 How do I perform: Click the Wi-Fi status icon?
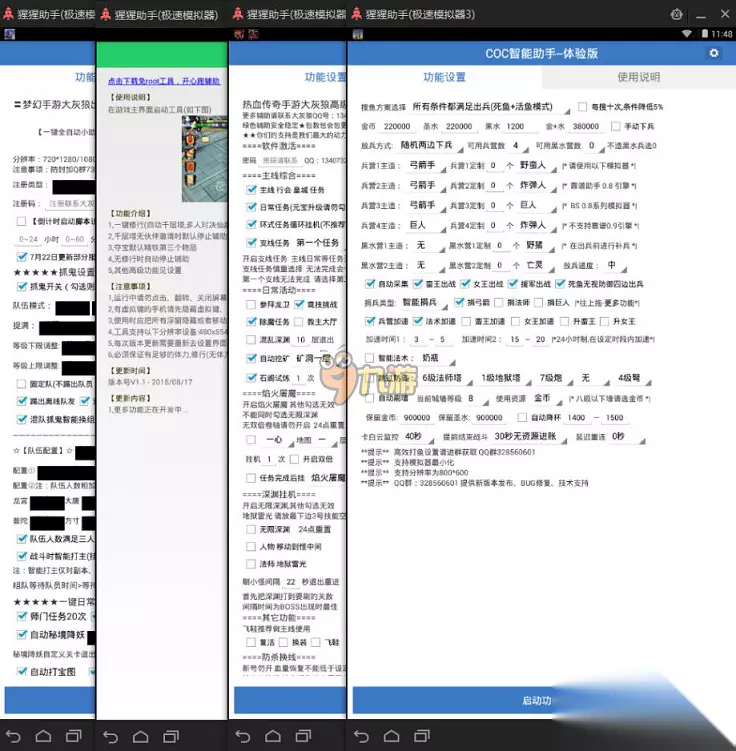[687, 34]
